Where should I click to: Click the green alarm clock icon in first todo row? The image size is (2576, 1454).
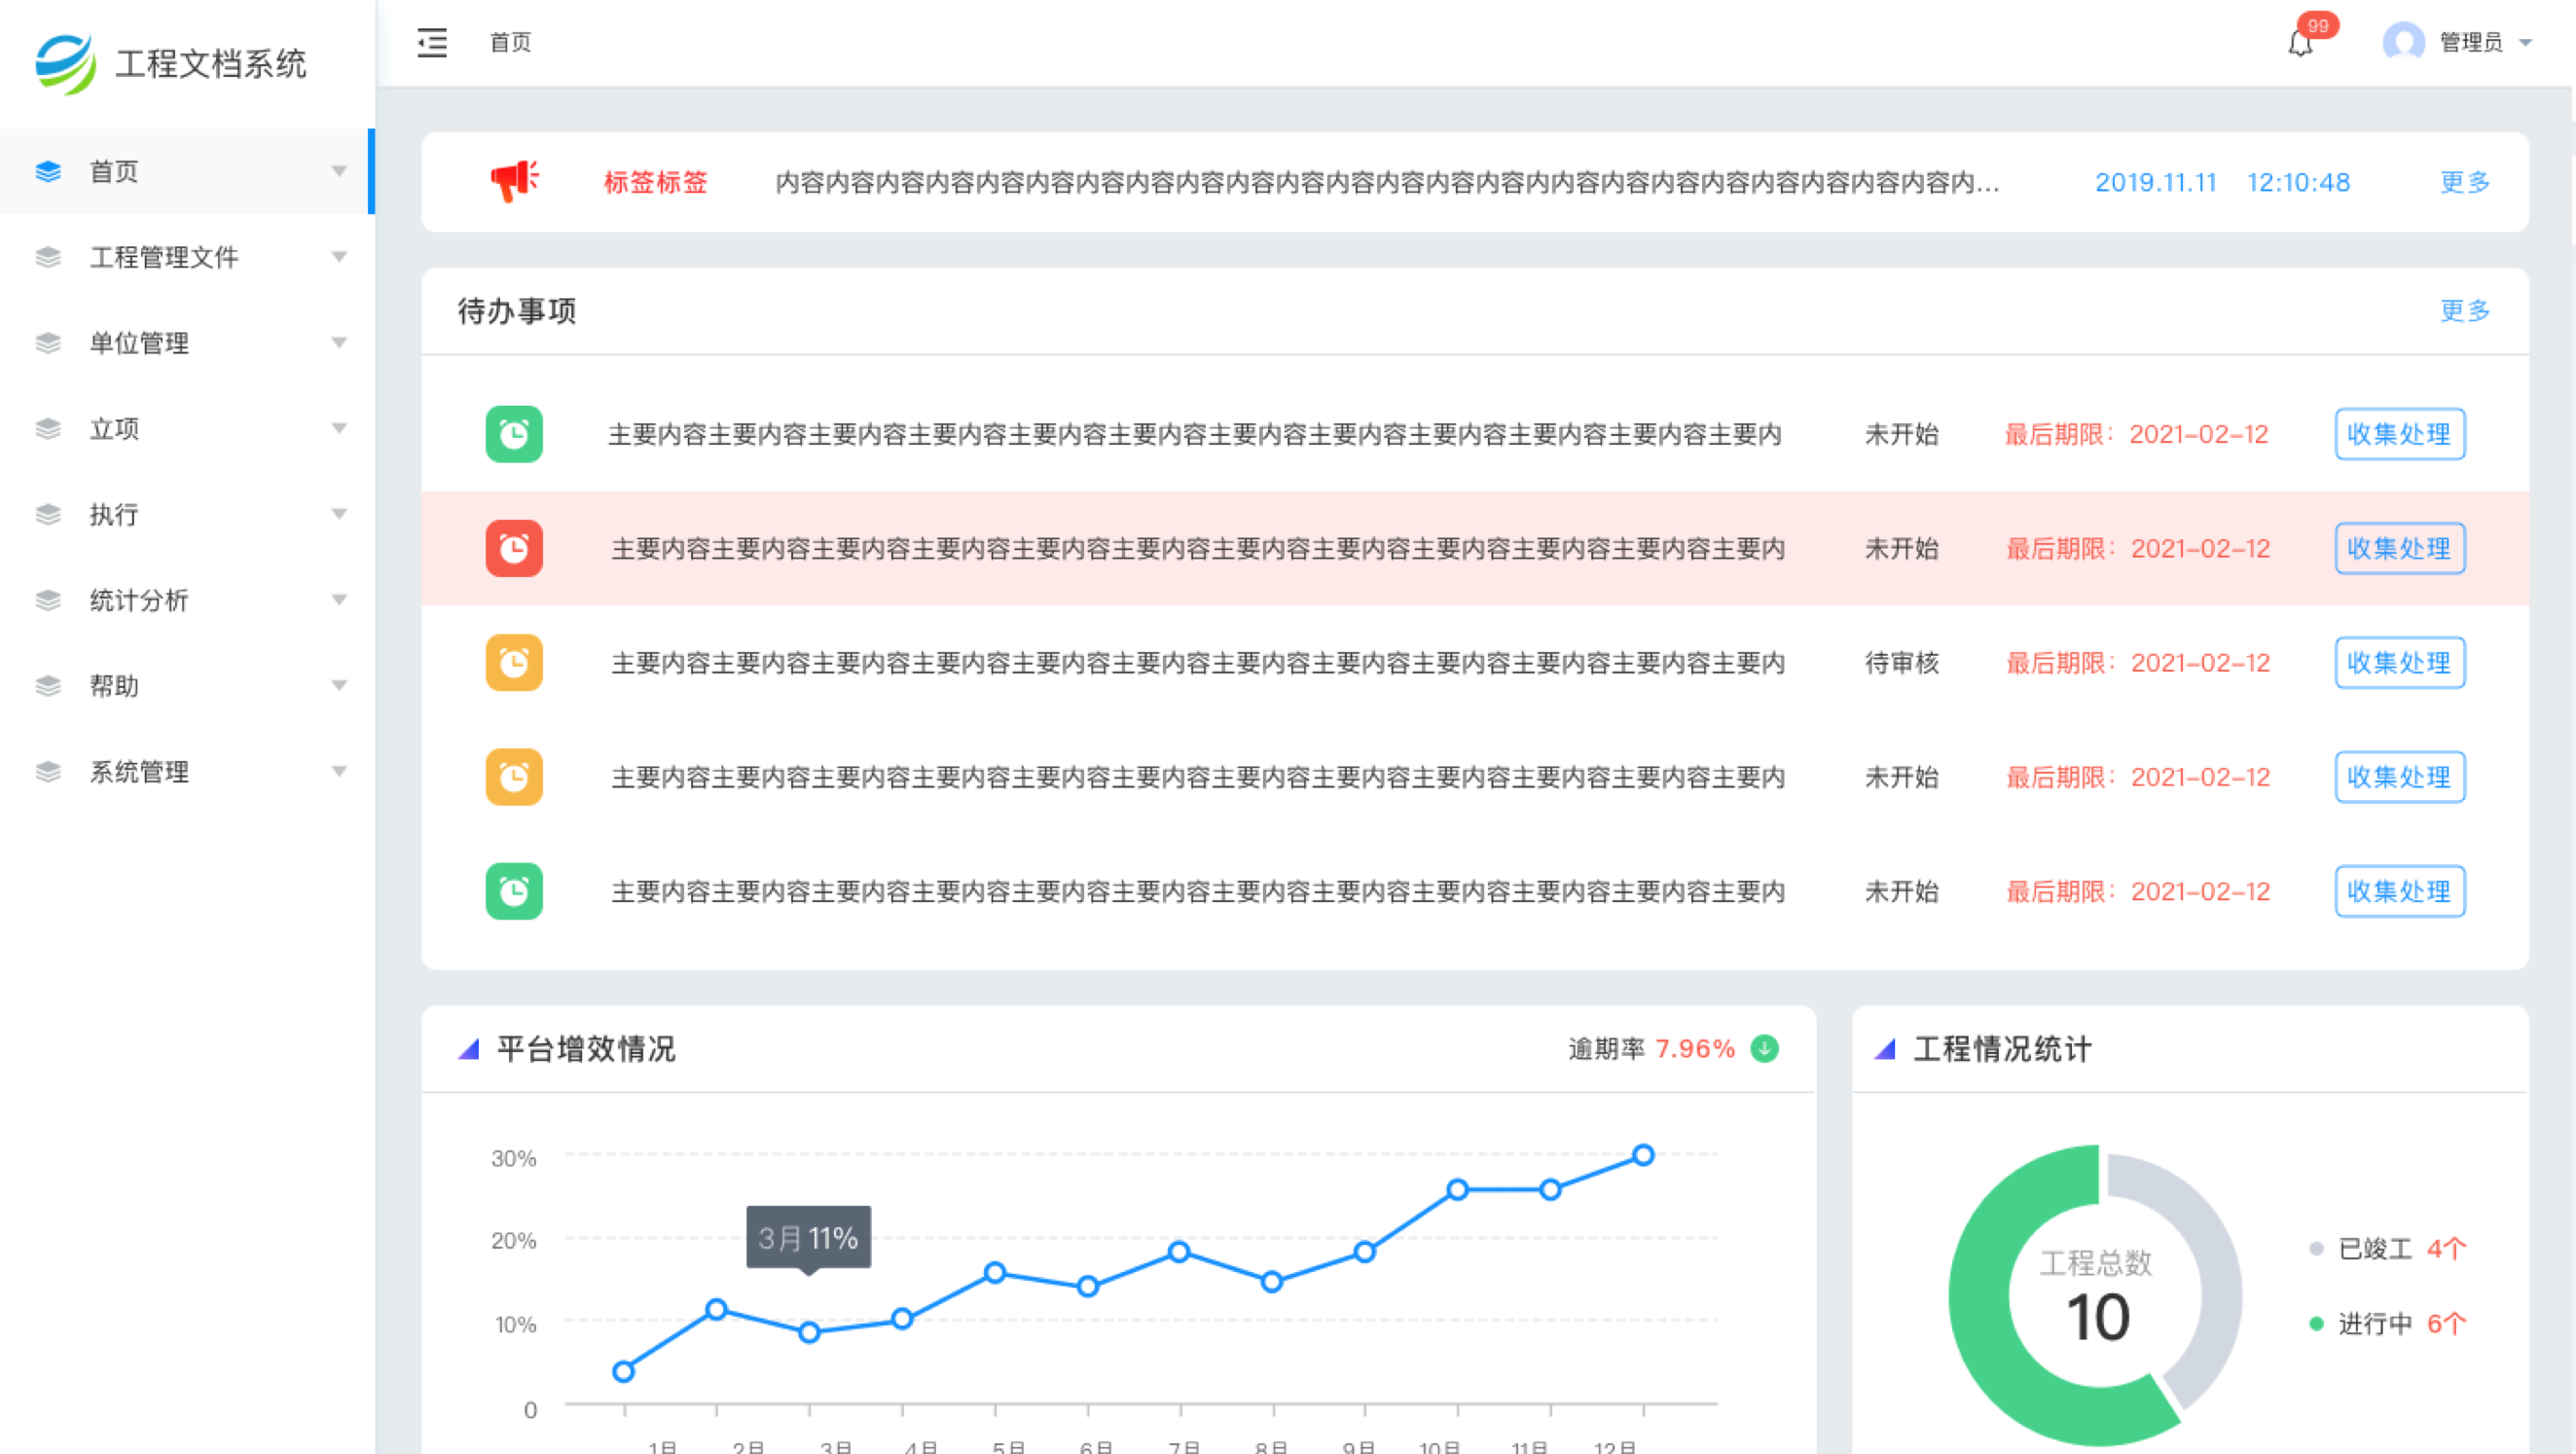point(514,434)
